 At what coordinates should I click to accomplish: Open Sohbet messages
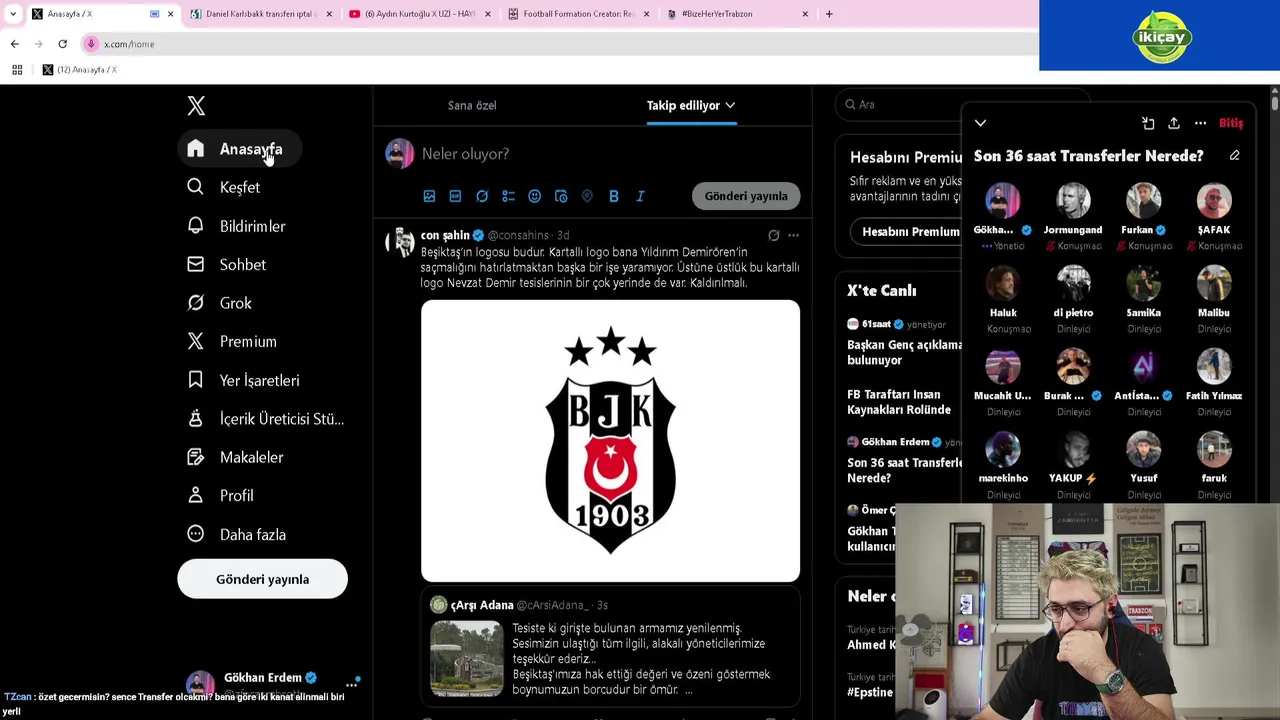tap(227, 264)
